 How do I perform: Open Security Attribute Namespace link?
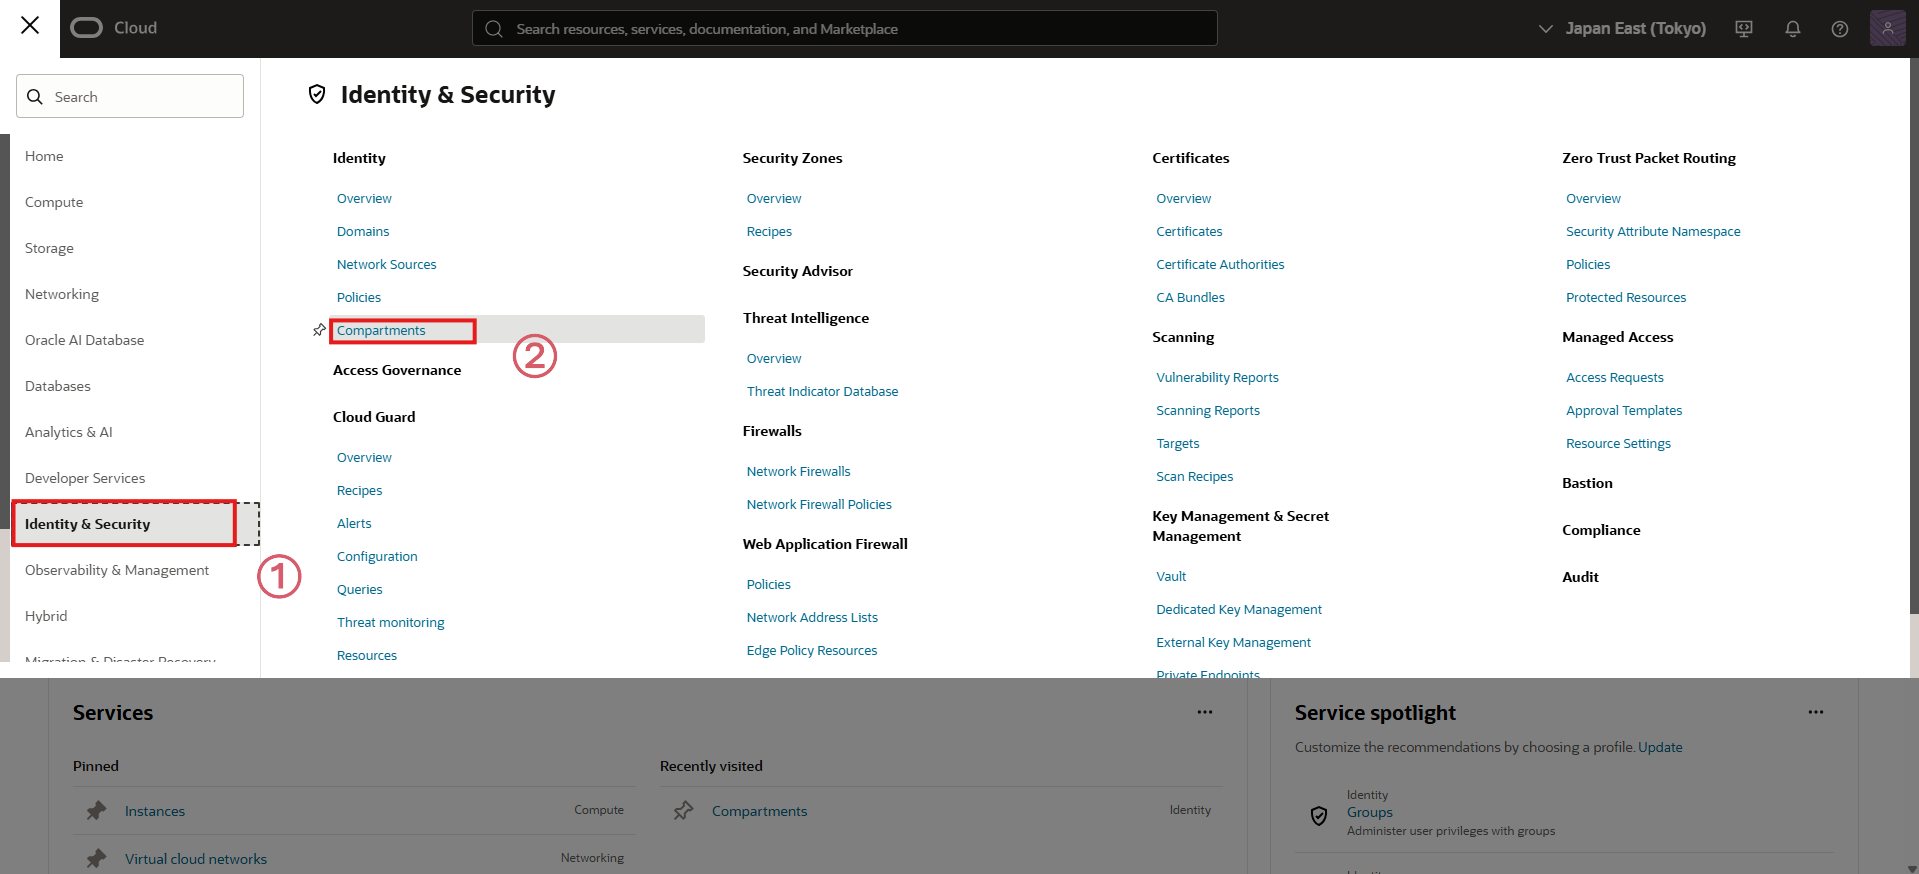pos(1653,231)
